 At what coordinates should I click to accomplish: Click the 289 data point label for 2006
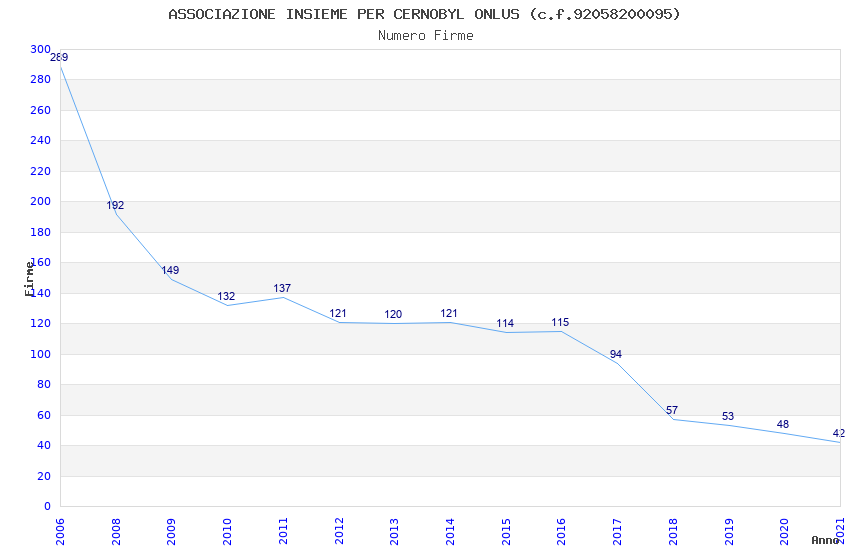point(59,57)
